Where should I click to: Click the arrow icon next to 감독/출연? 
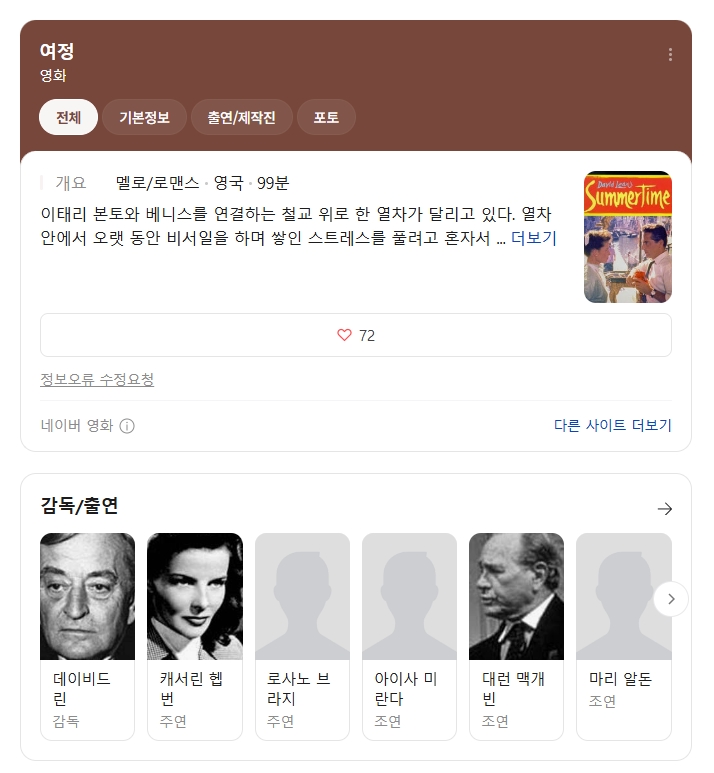665,508
